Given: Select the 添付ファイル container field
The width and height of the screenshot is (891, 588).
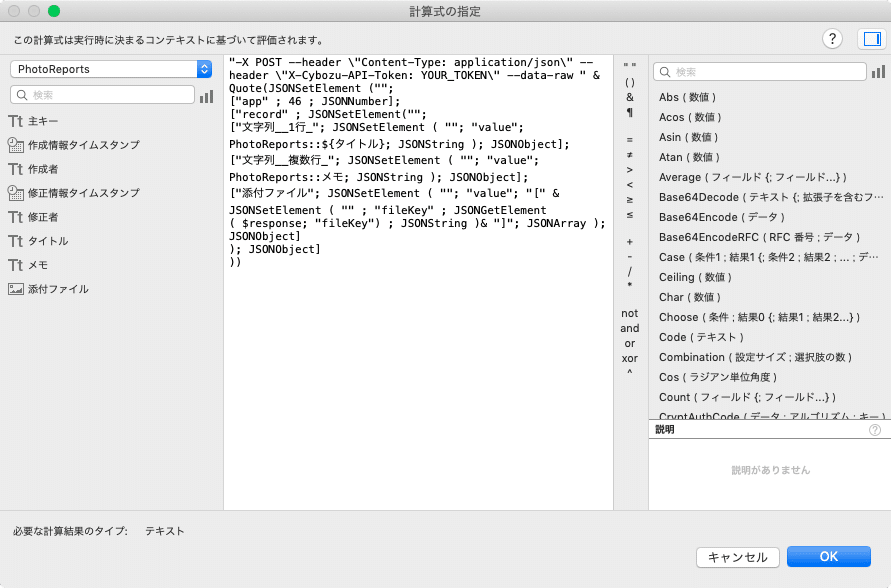Looking at the screenshot, I should (58, 289).
